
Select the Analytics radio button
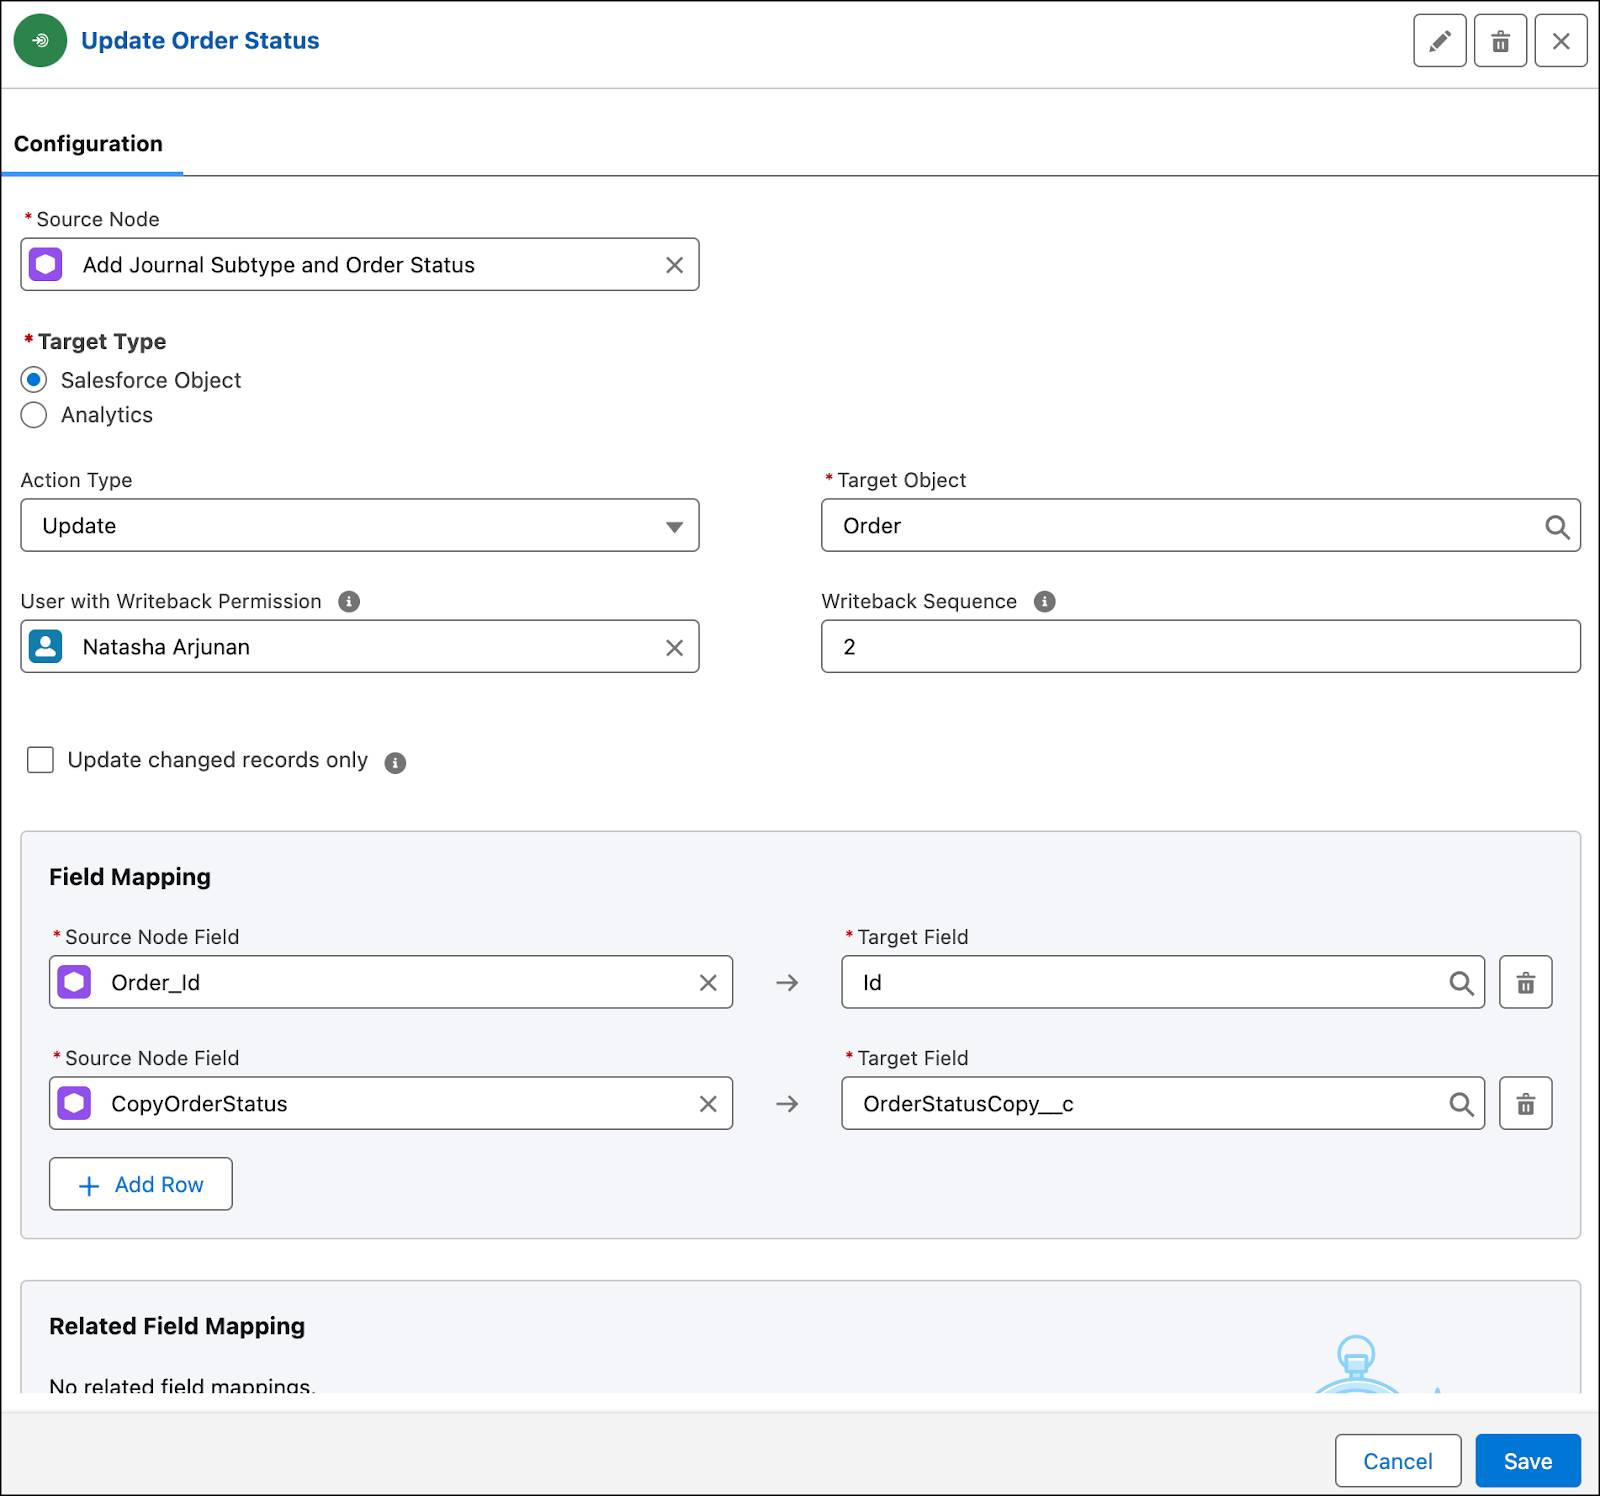34,415
